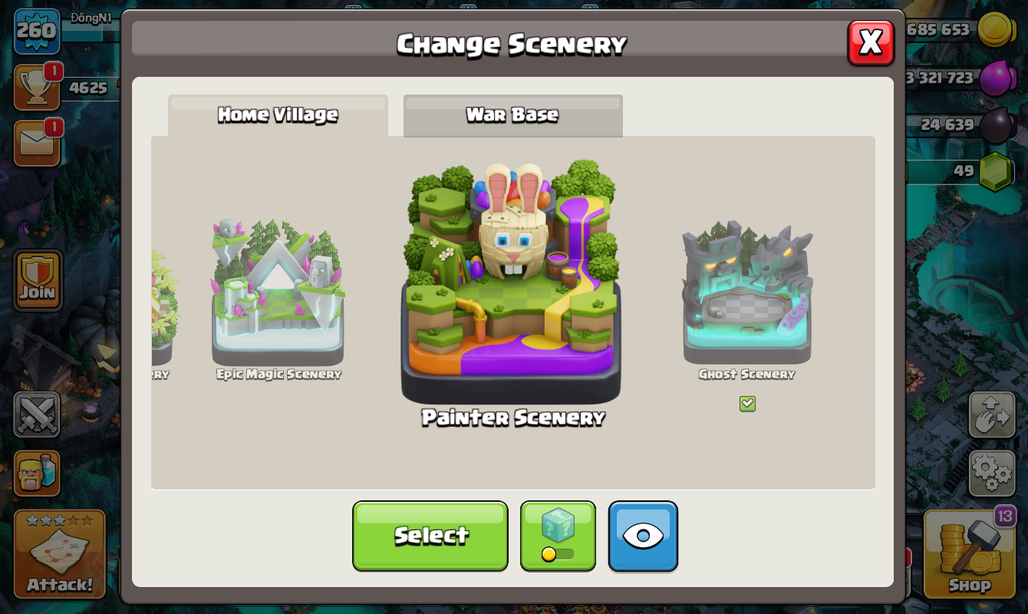Viewport: 1028px width, 614px height.
Task: Open the crossed swords war icon
Action: [37, 414]
